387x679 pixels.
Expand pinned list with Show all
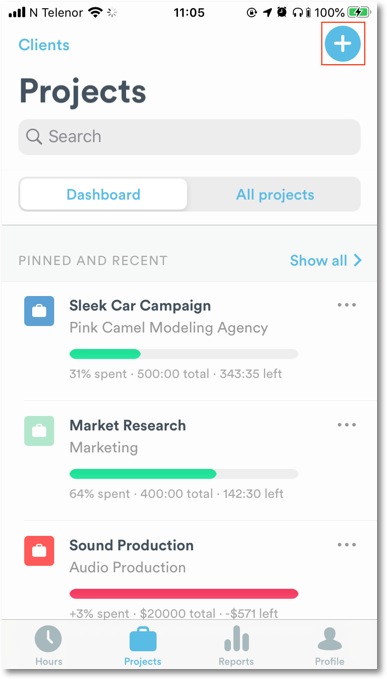coord(326,260)
